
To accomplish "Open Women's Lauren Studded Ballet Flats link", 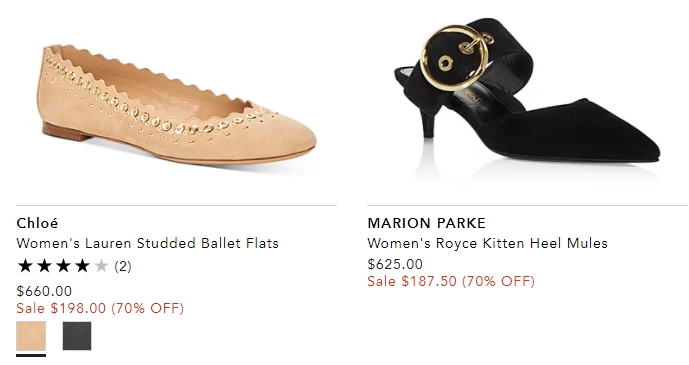I will tap(148, 243).
